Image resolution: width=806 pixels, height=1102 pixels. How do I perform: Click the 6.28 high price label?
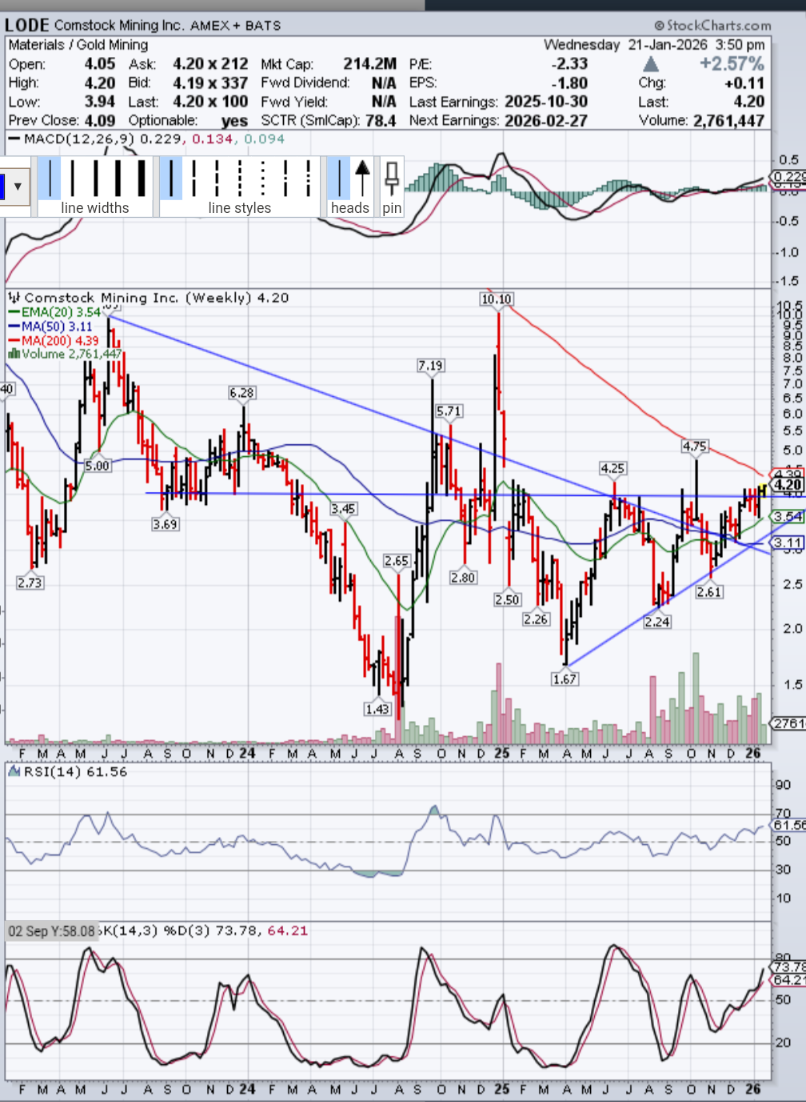coord(242,393)
